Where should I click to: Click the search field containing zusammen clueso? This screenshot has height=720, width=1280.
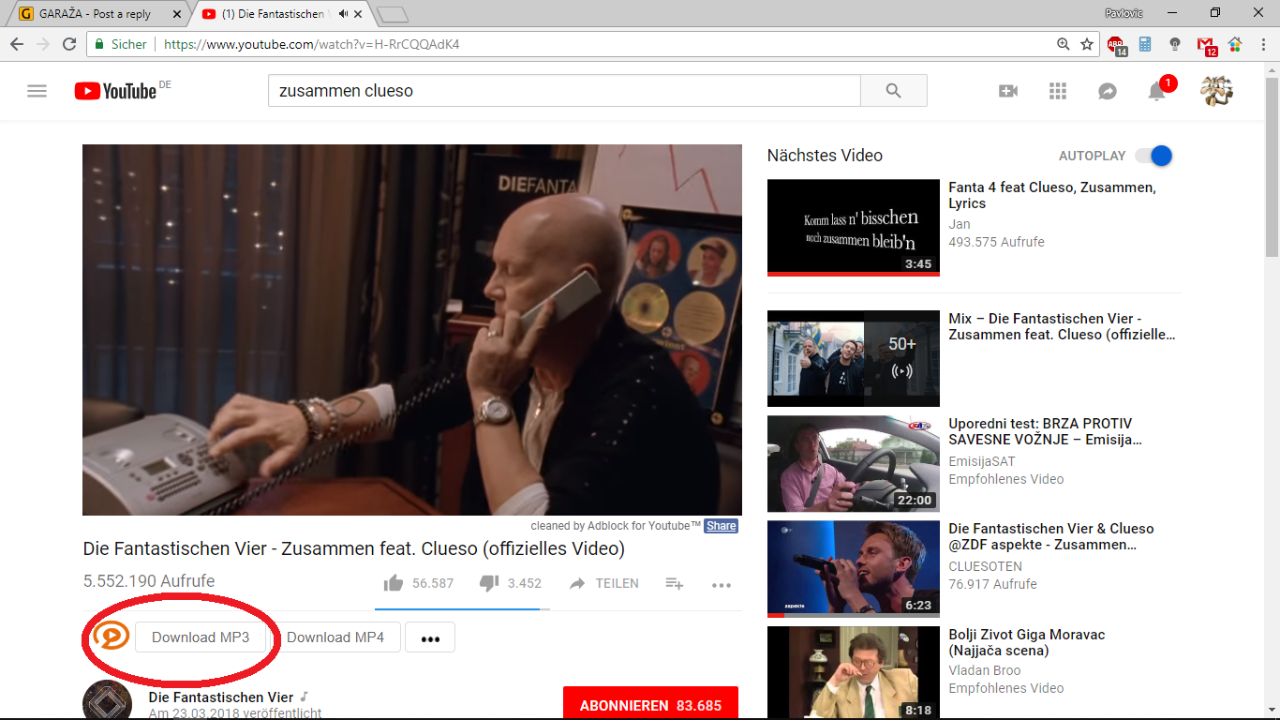(x=563, y=91)
